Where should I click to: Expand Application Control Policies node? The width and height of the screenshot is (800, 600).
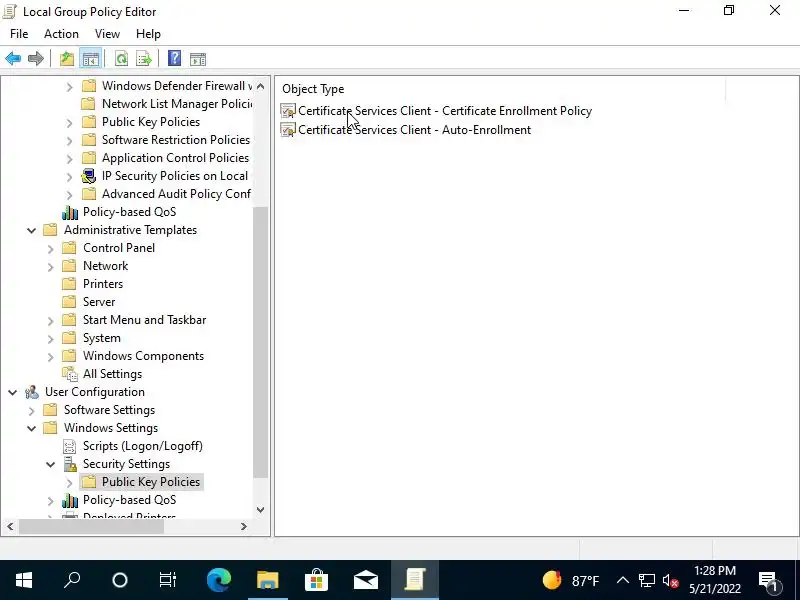pos(69,159)
